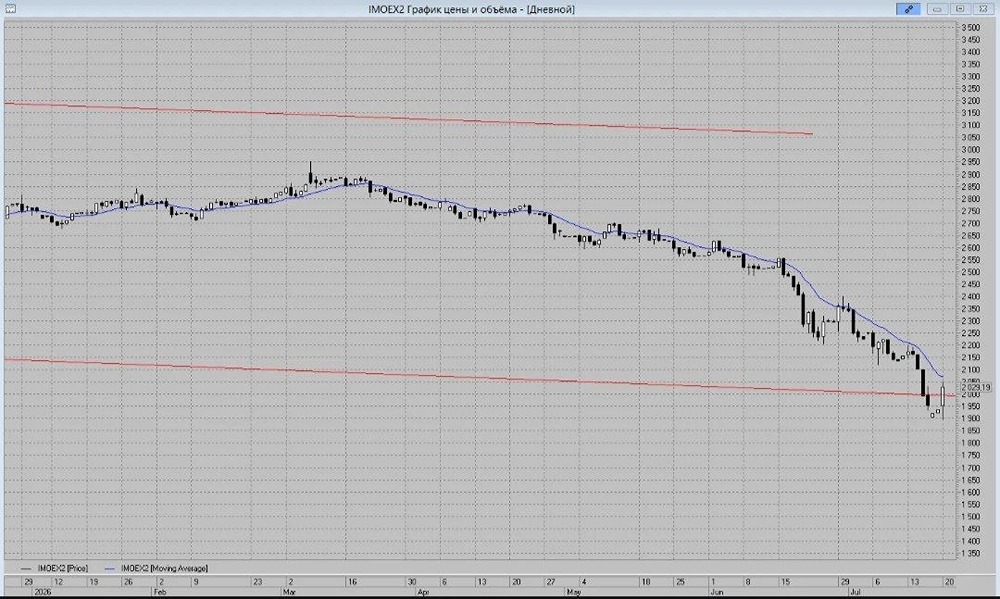Open the chart window menu icon
The height and width of the screenshot is (599, 1000).
[10, 9]
